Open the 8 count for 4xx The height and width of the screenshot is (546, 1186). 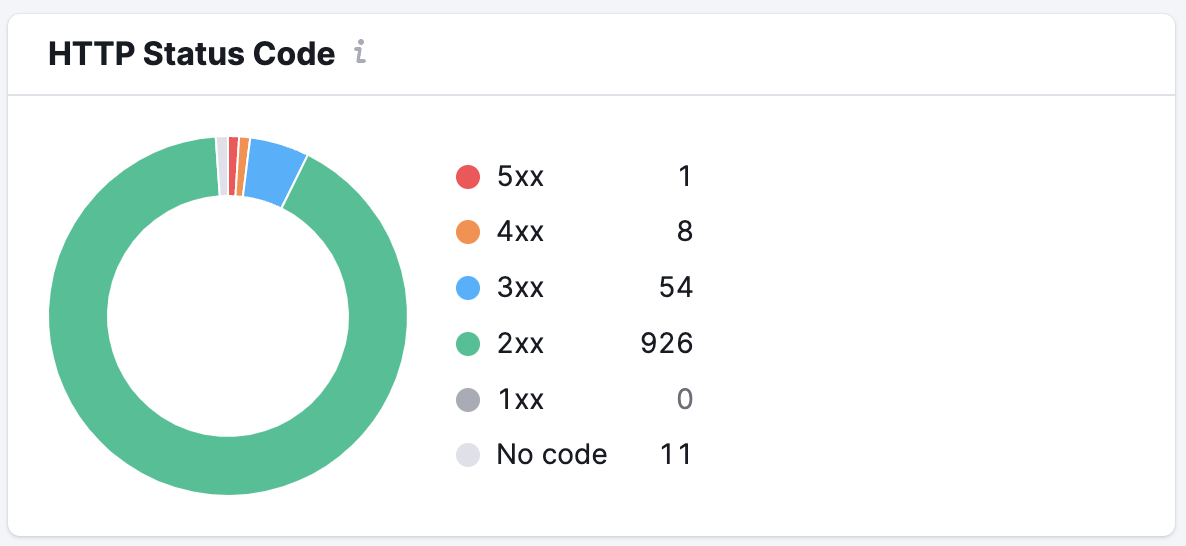coord(684,233)
